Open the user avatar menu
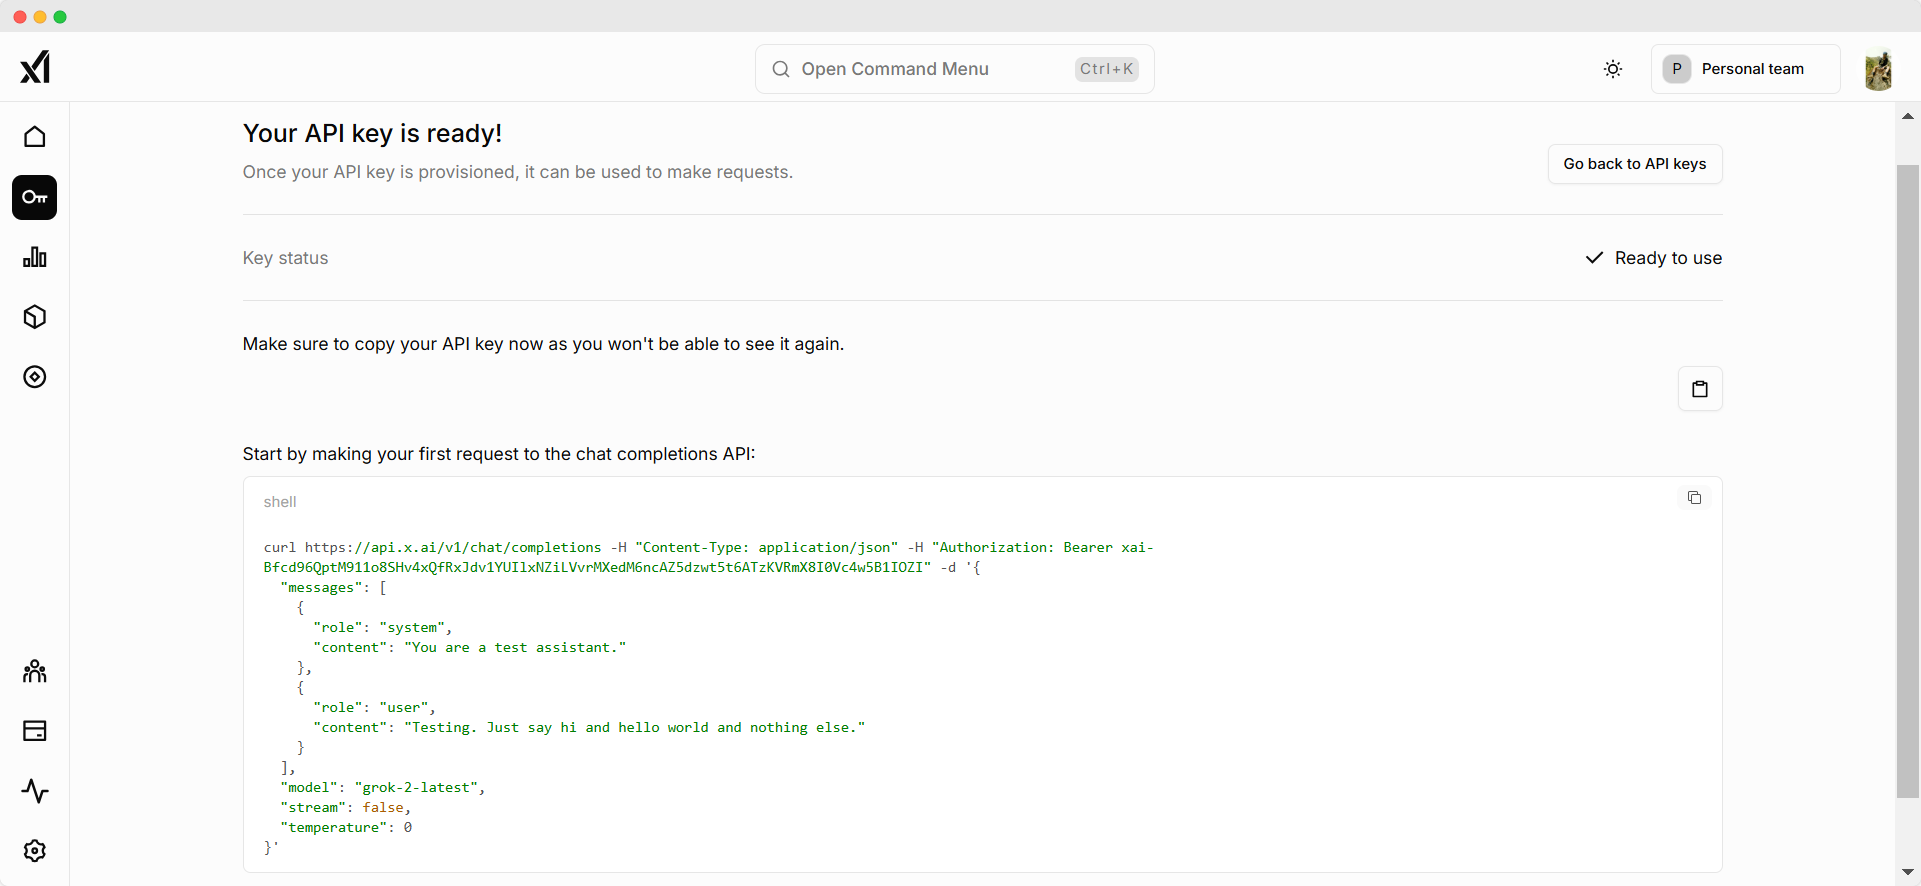 pyautogui.click(x=1878, y=69)
